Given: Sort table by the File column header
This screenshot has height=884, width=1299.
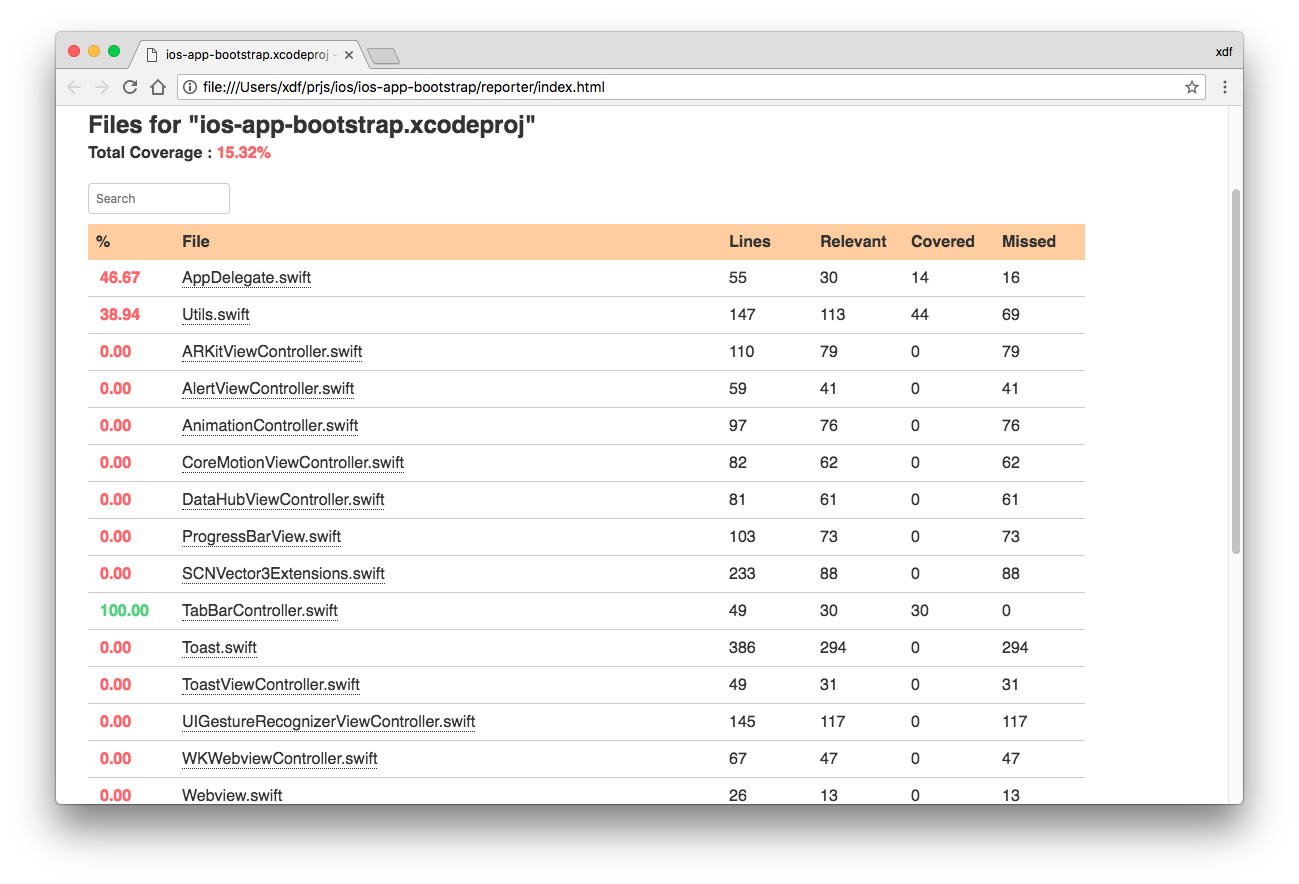Looking at the screenshot, I should 196,242.
